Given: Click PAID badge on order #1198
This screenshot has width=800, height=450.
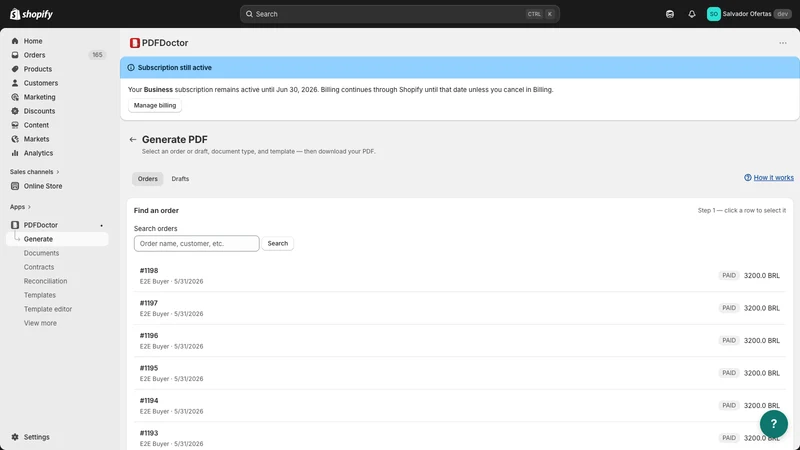Looking at the screenshot, I should [x=729, y=276].
